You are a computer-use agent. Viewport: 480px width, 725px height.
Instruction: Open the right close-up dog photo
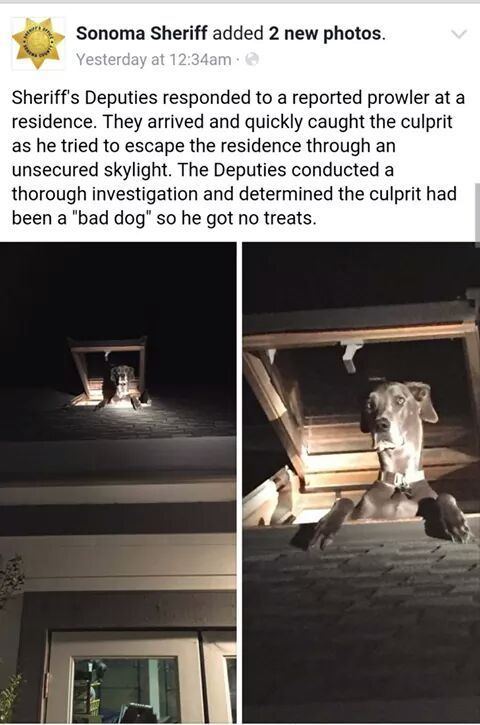[x=361, y=482]
